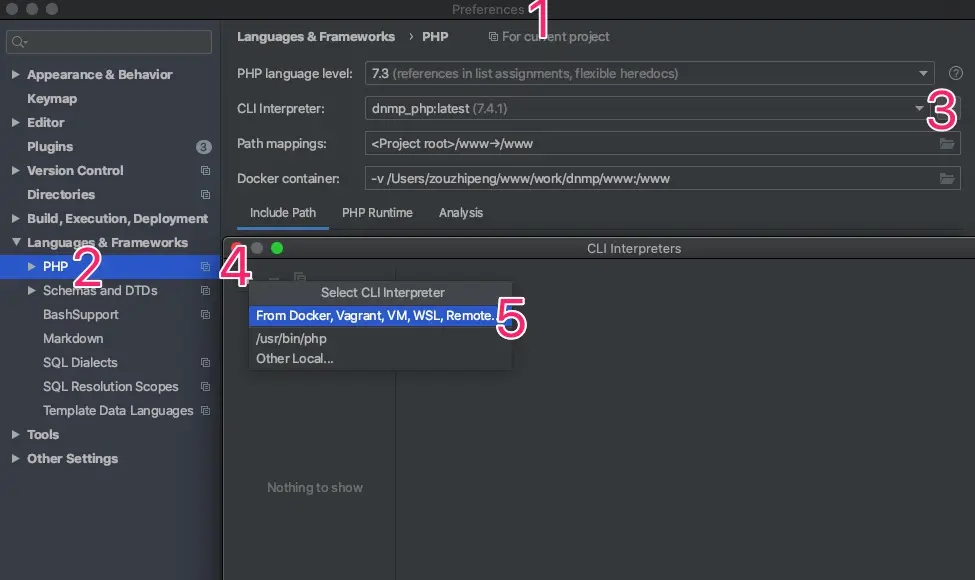The width and height of the screenshot is (975, 580).
Task: Open BashSupport settings page
Action: pos(81,315)
